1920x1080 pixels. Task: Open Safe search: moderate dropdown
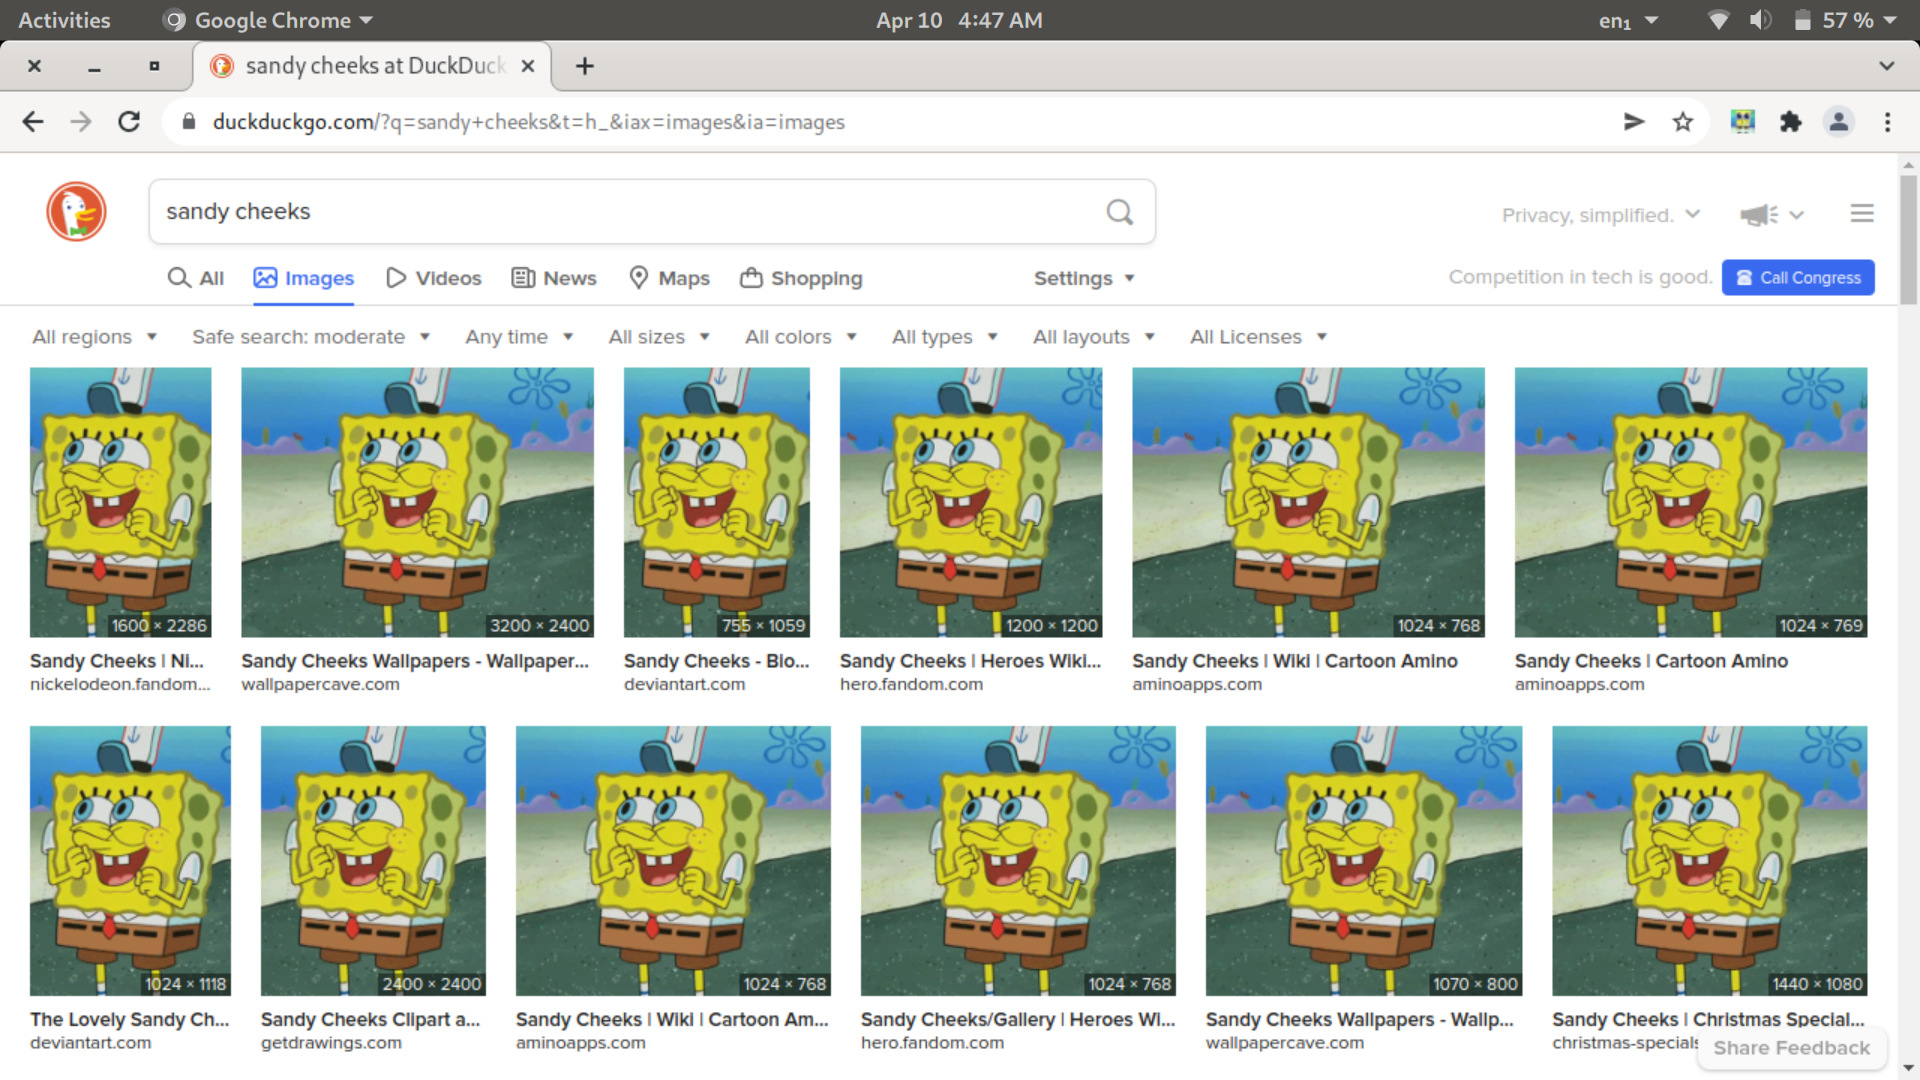pyautogui.click(x=310, y=337)
